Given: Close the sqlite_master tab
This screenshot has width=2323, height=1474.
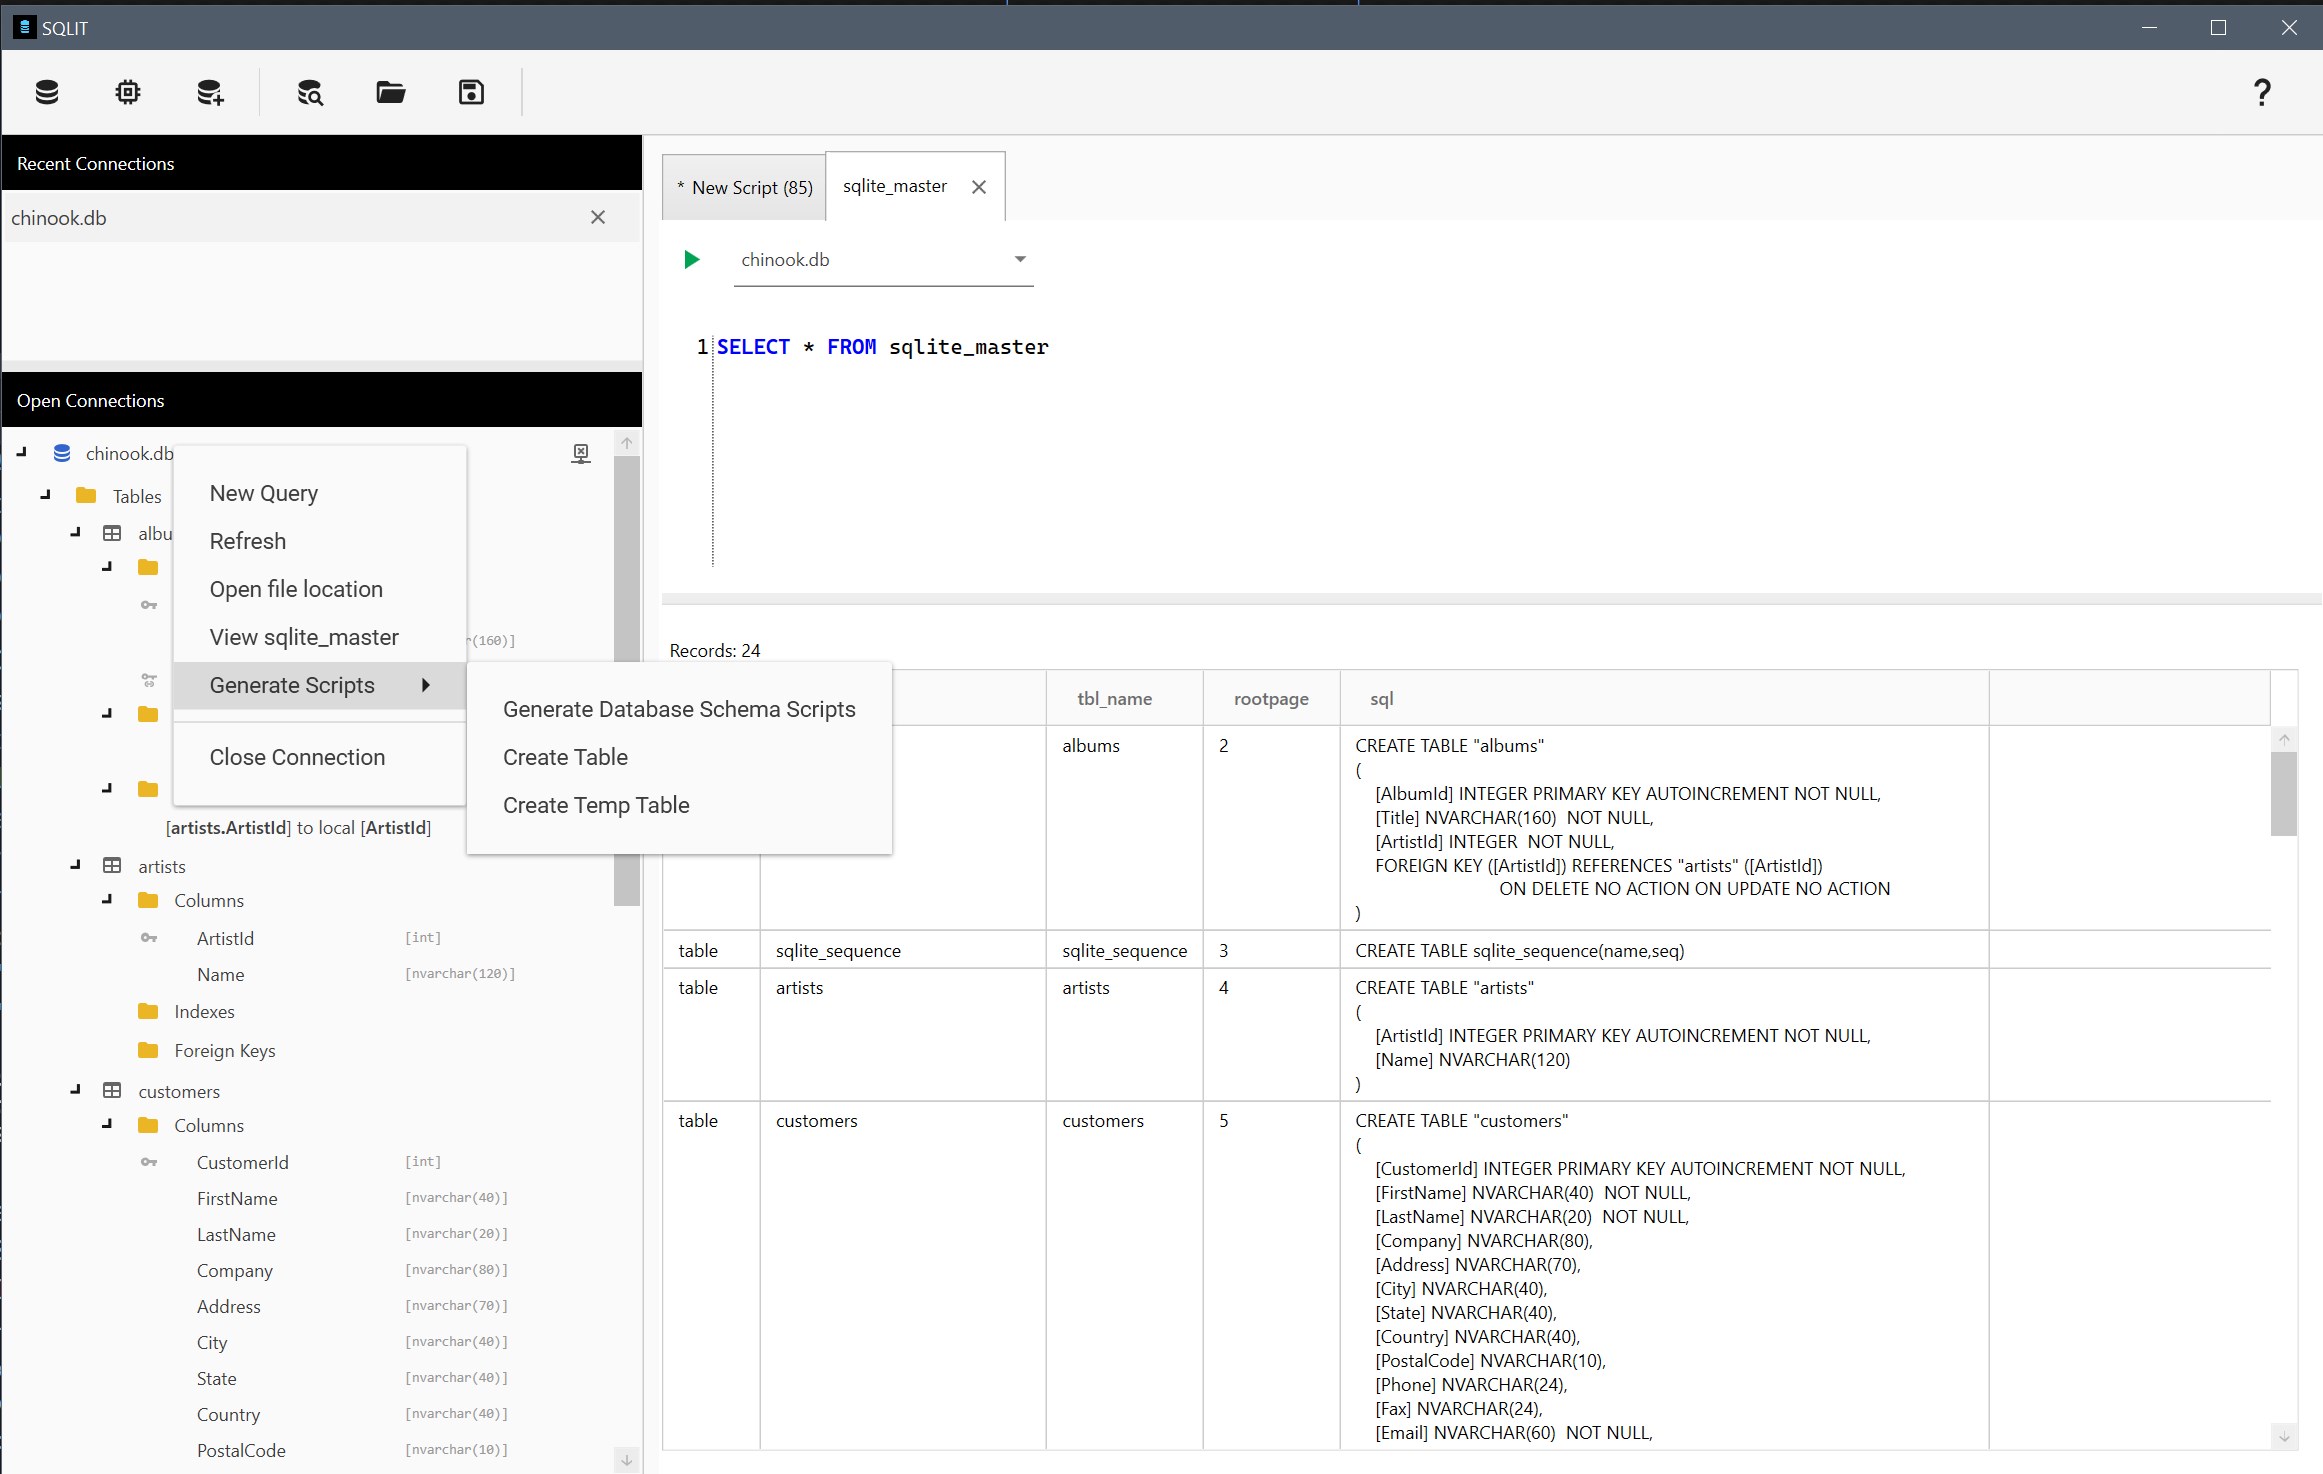Looking at the screenshot, I should point(979,187).
